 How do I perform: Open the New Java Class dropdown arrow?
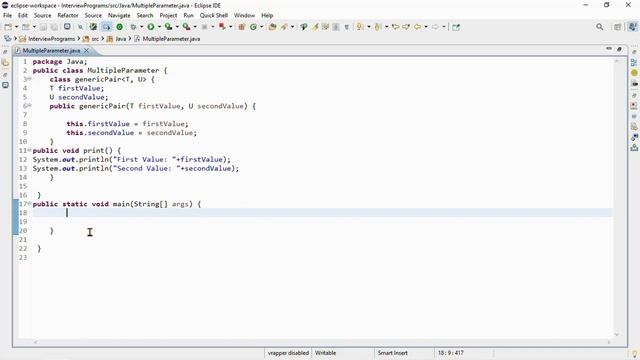point(261,27)
